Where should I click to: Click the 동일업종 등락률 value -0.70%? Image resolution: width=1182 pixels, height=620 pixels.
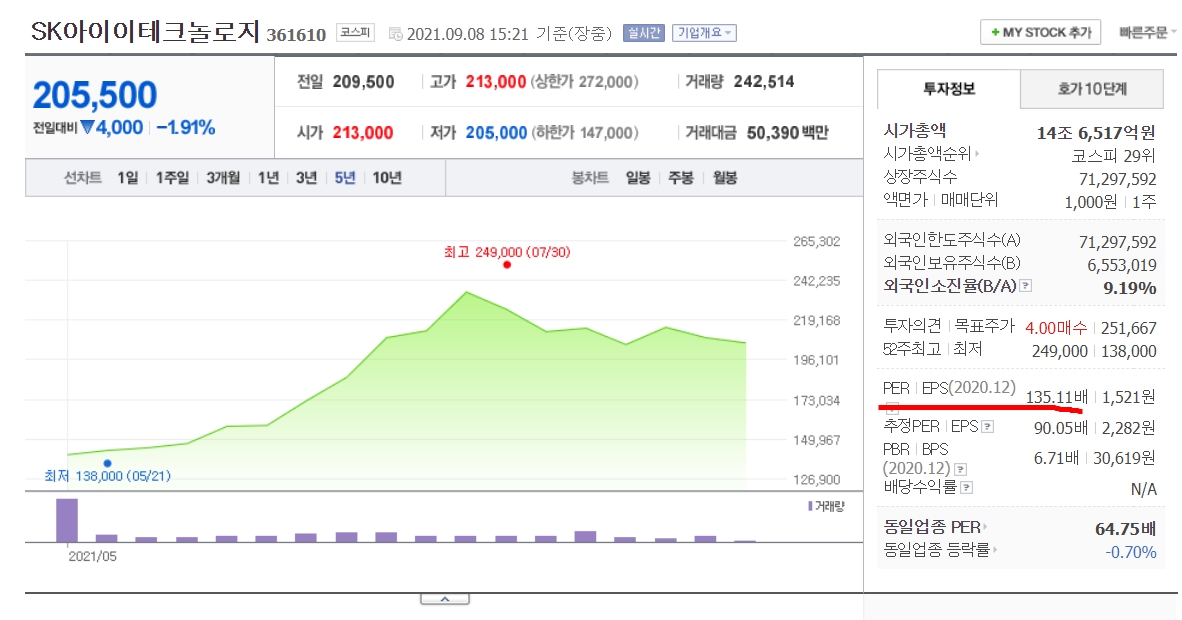point(1131,552)
